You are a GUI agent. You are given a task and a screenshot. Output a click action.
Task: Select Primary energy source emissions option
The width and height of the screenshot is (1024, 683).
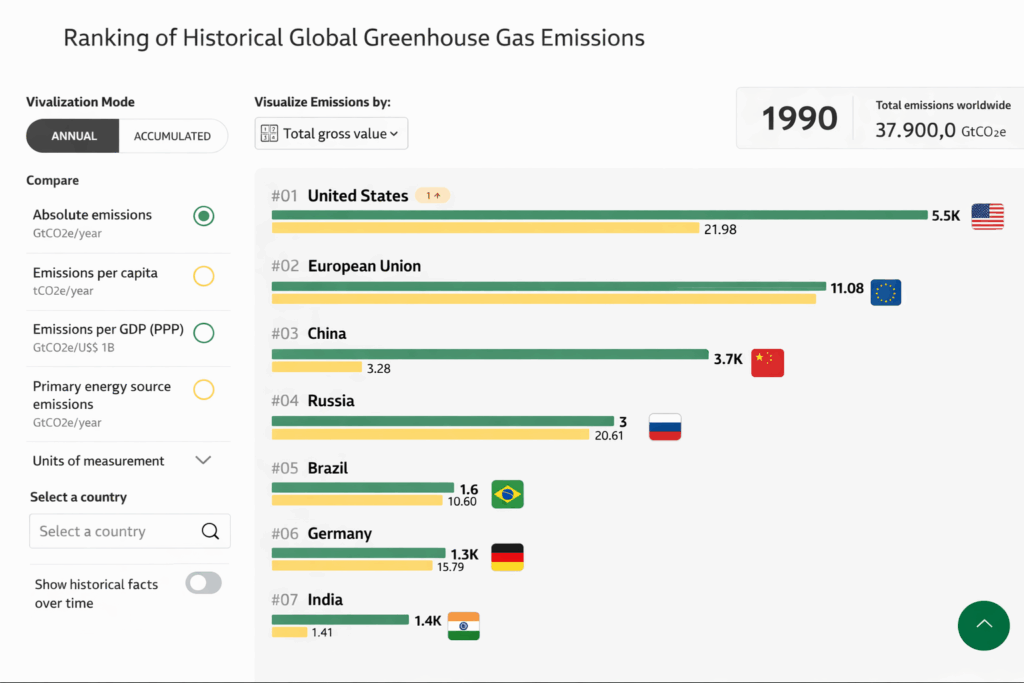[x=203, y=390]
